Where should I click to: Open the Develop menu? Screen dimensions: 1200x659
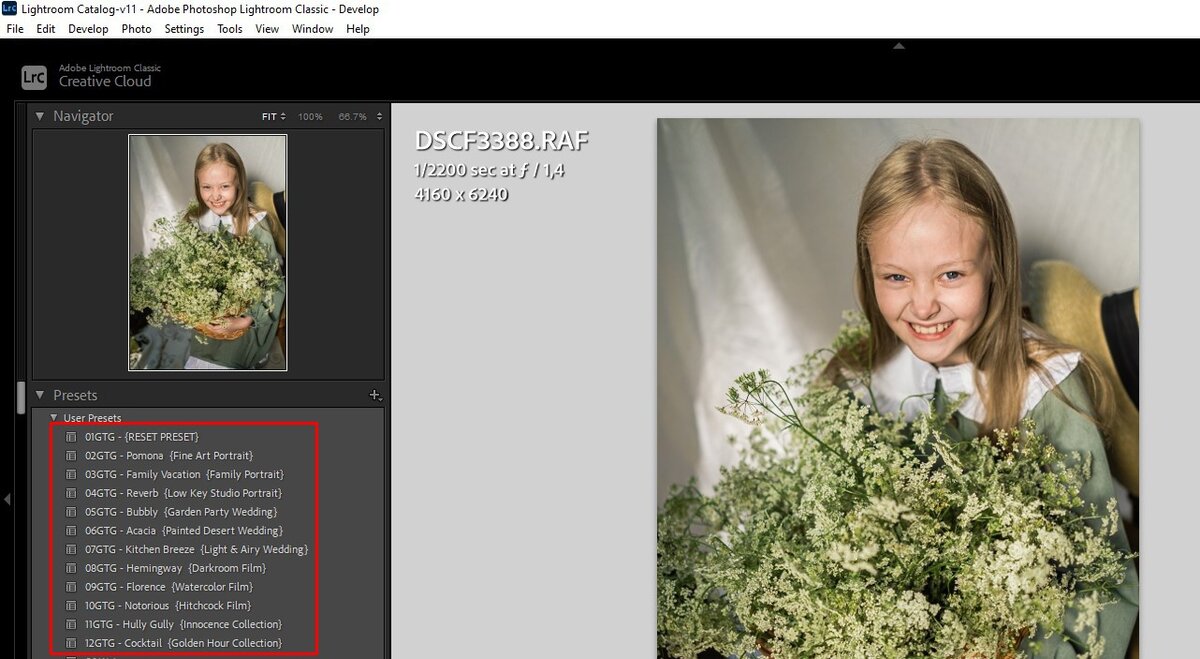88,29
